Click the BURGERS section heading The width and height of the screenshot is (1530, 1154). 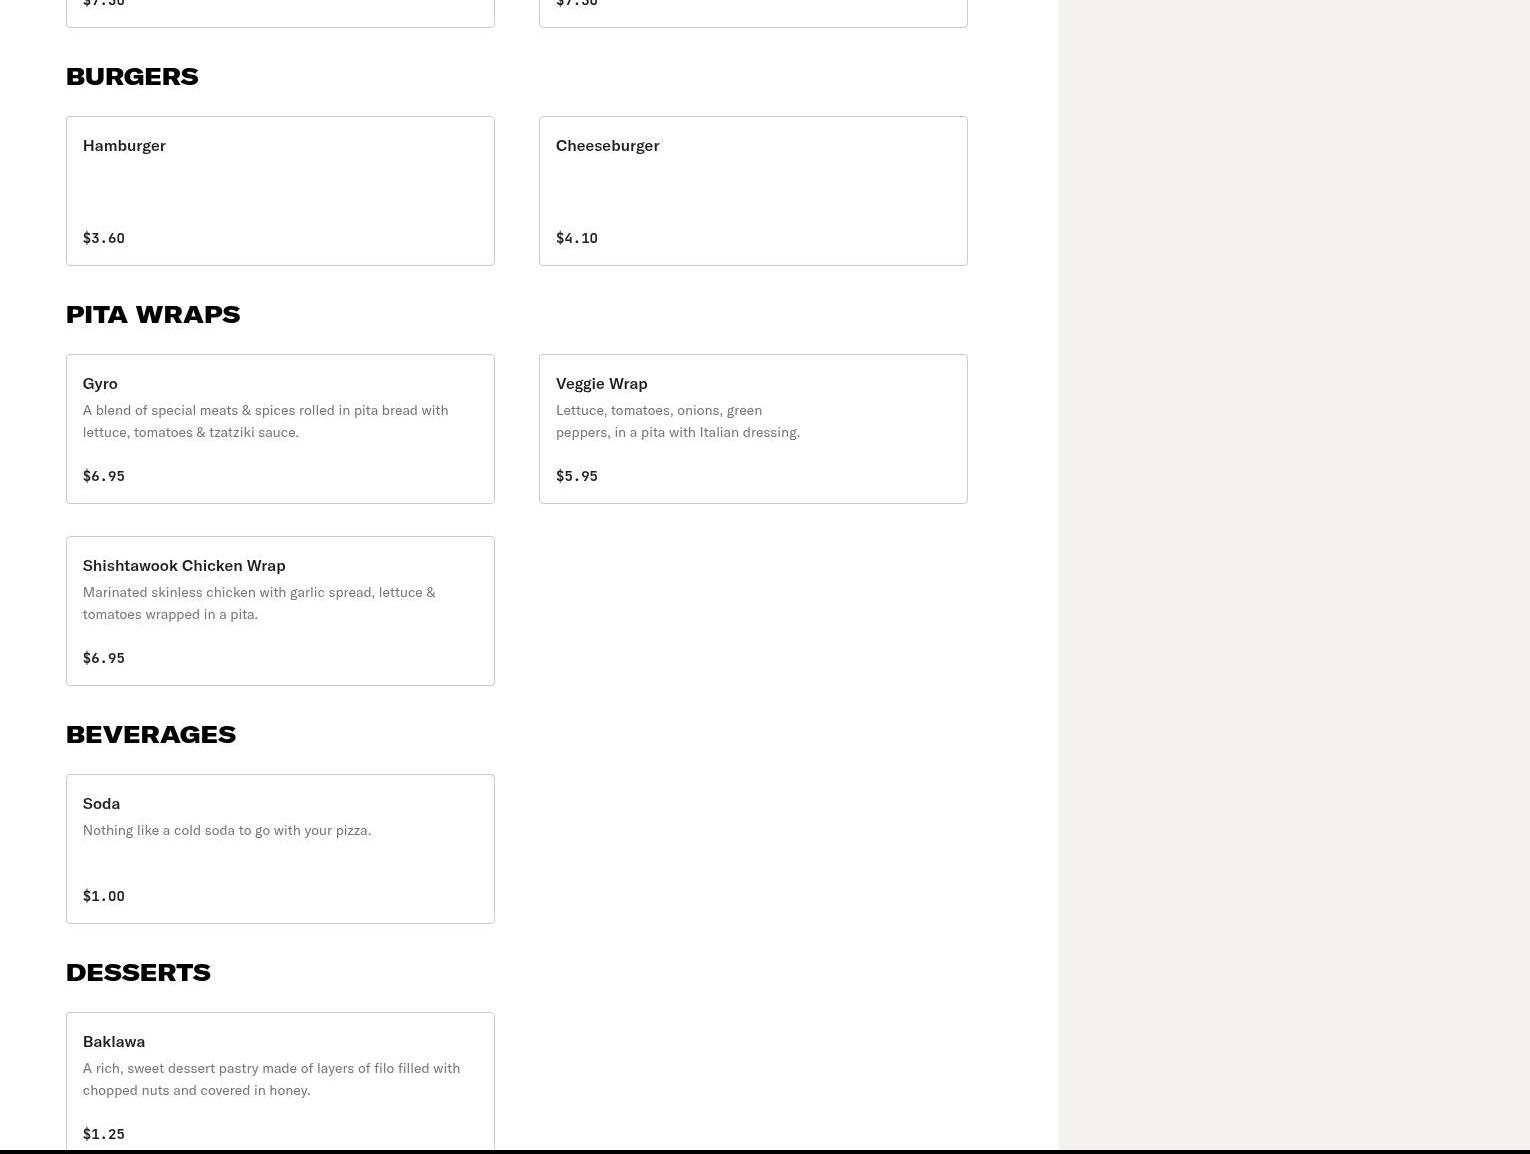[x=132, y=76]
